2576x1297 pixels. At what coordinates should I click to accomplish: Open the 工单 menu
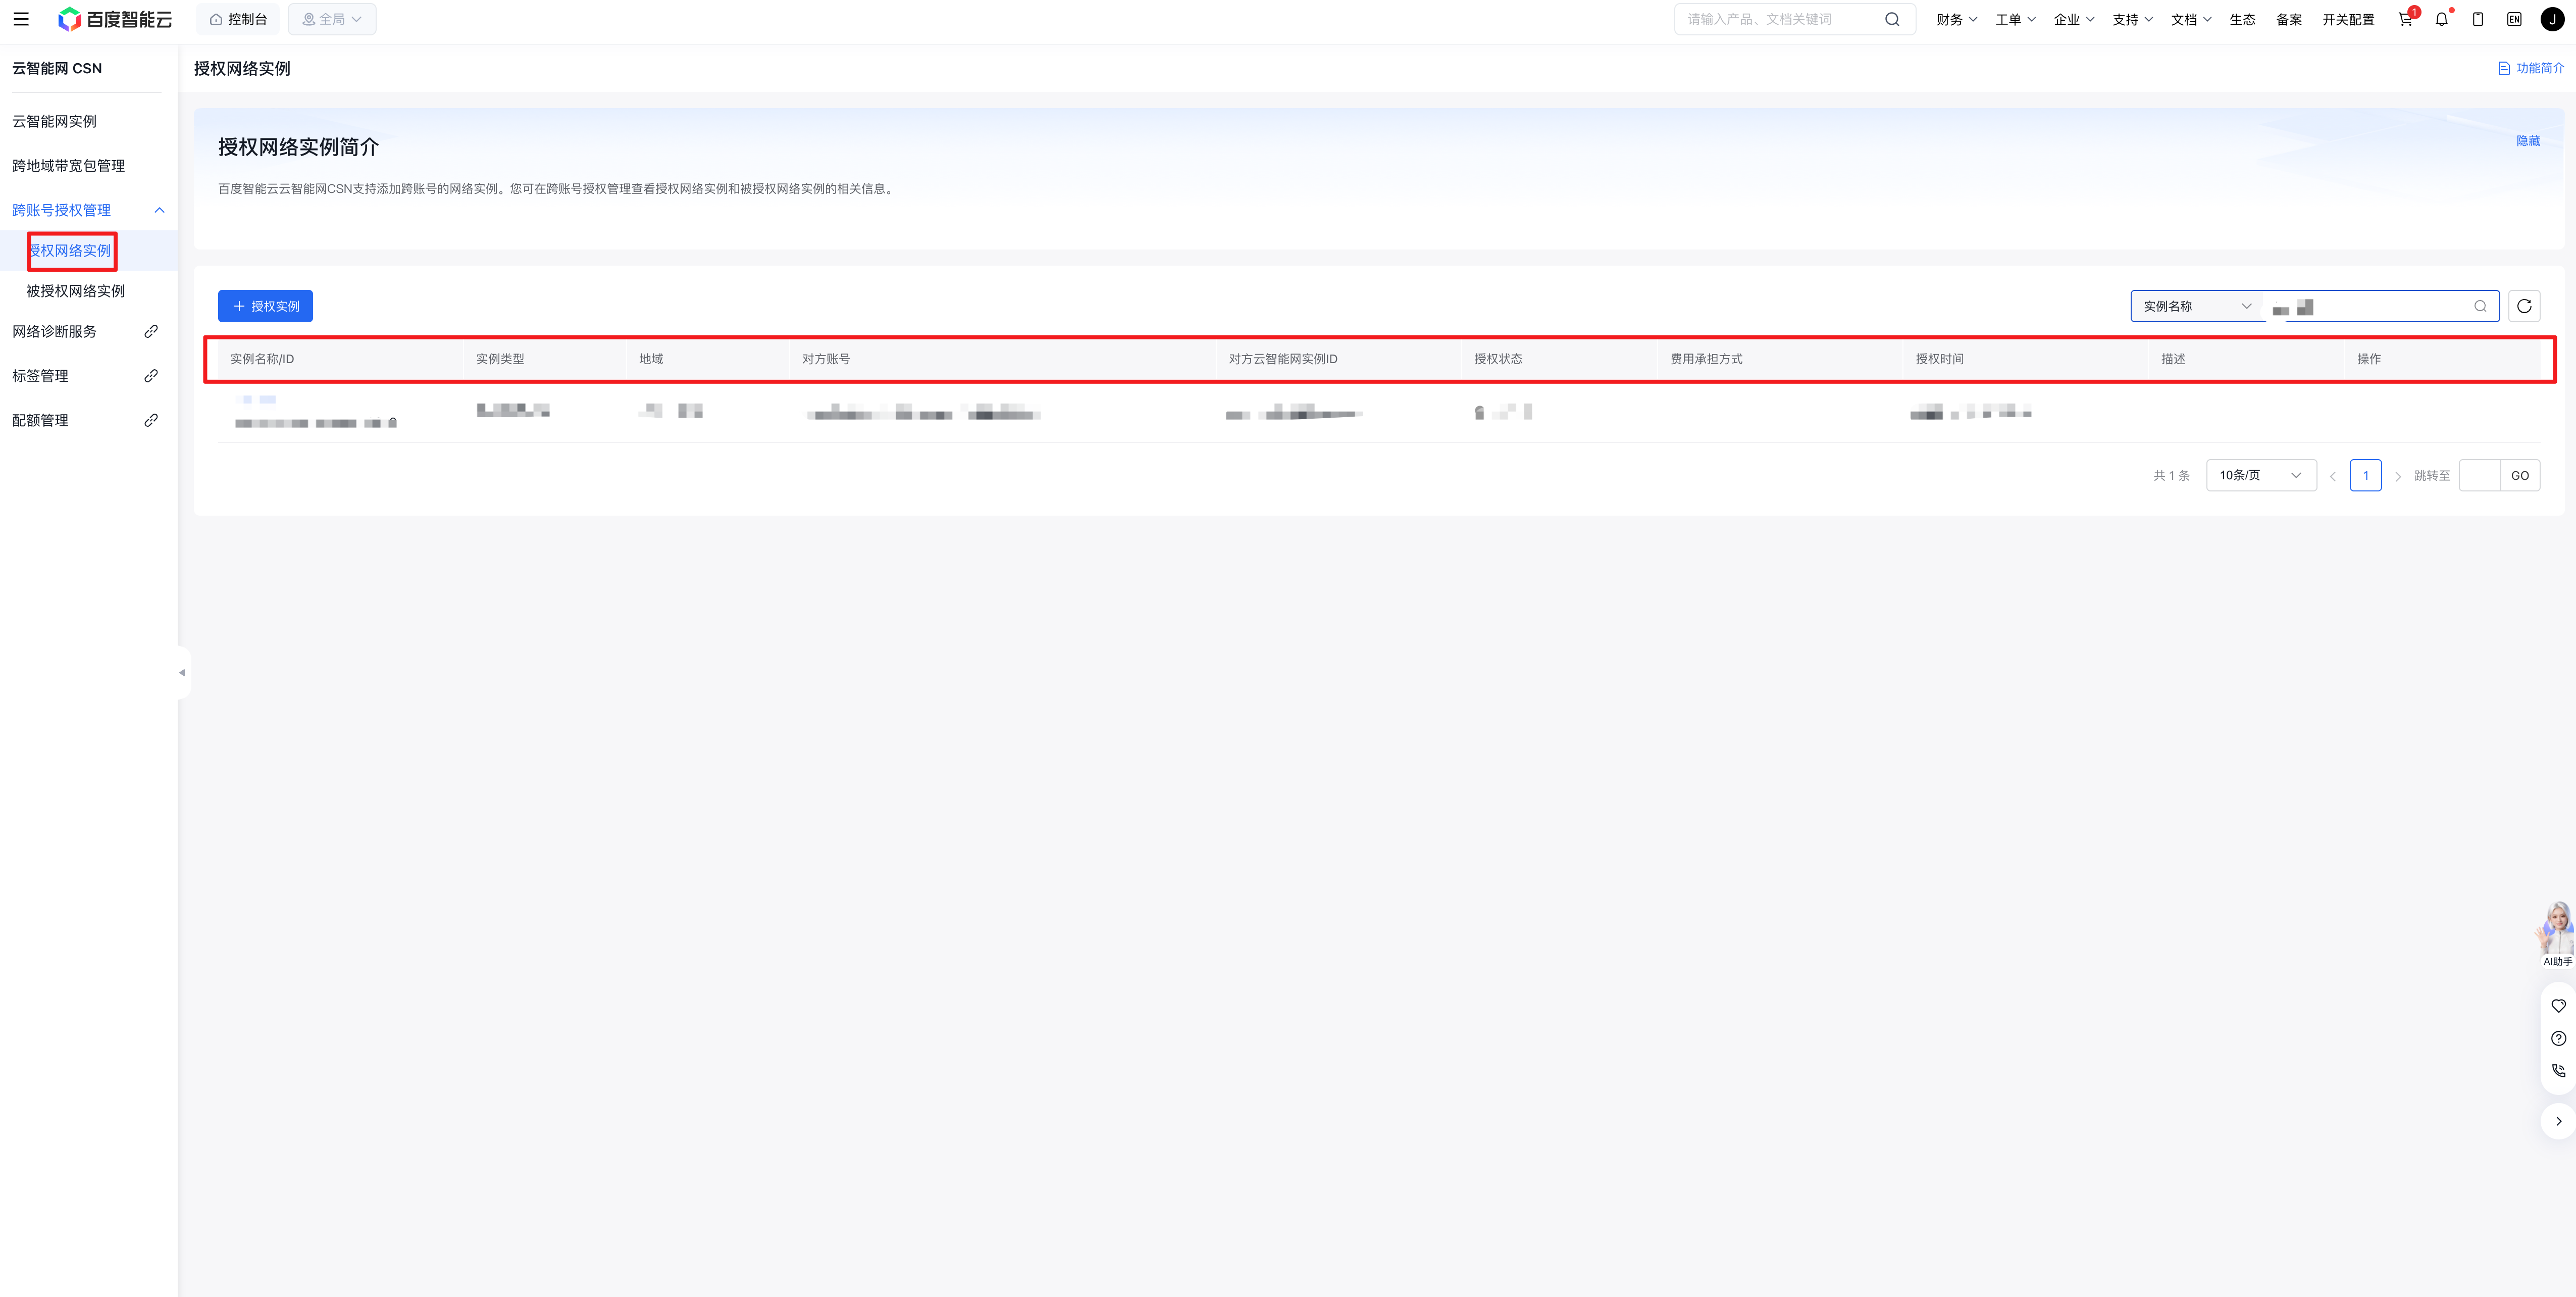click(2015, 19)
